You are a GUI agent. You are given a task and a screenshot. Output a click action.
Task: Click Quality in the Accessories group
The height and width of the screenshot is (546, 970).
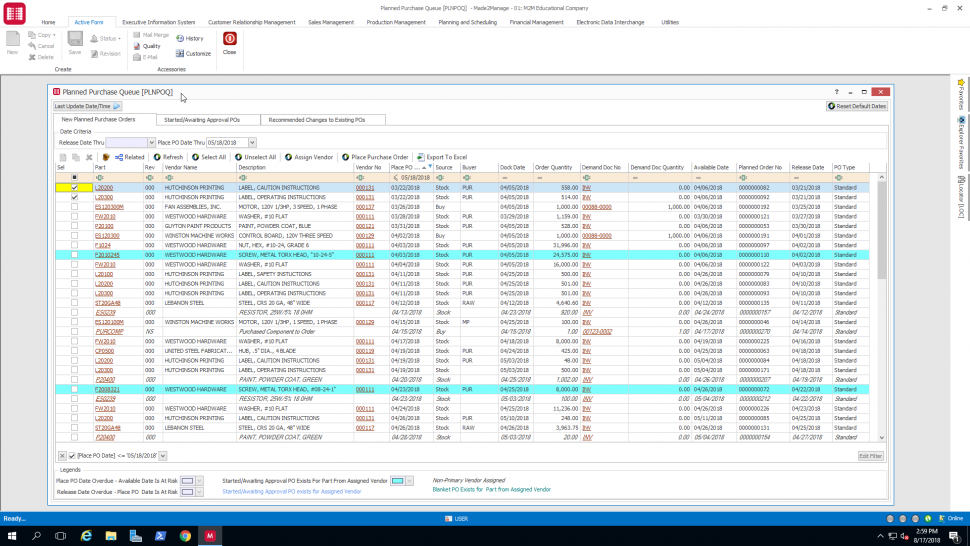point(145,46)
